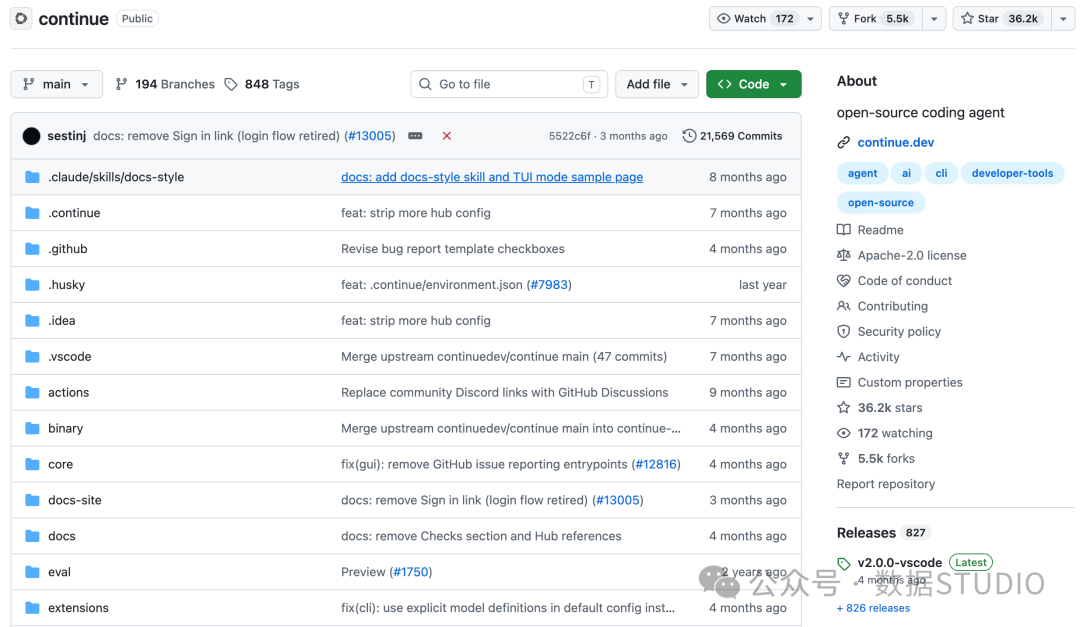Focus the Go to file search field
Viewport: 1080px width, 627px height.
pyautogui.click(x=509, y=84)
